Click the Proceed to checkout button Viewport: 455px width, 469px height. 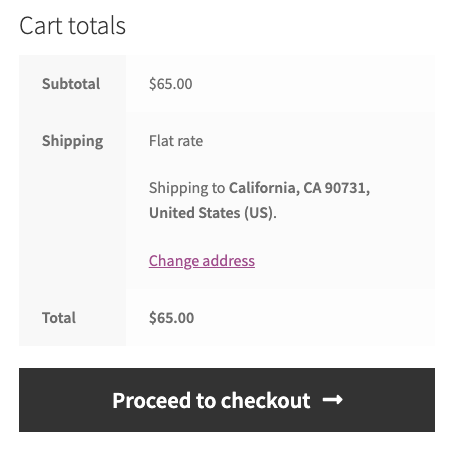tap(227, 400)
